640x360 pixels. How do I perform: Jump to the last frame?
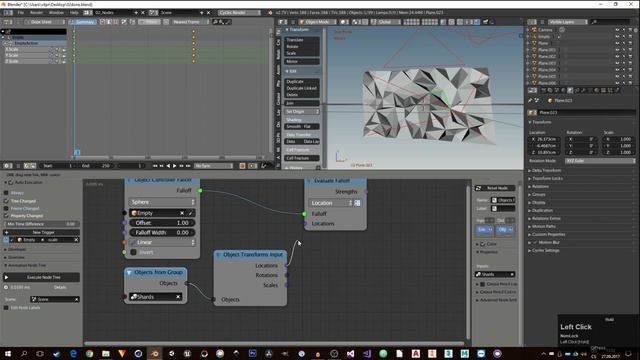coord(188,166)
